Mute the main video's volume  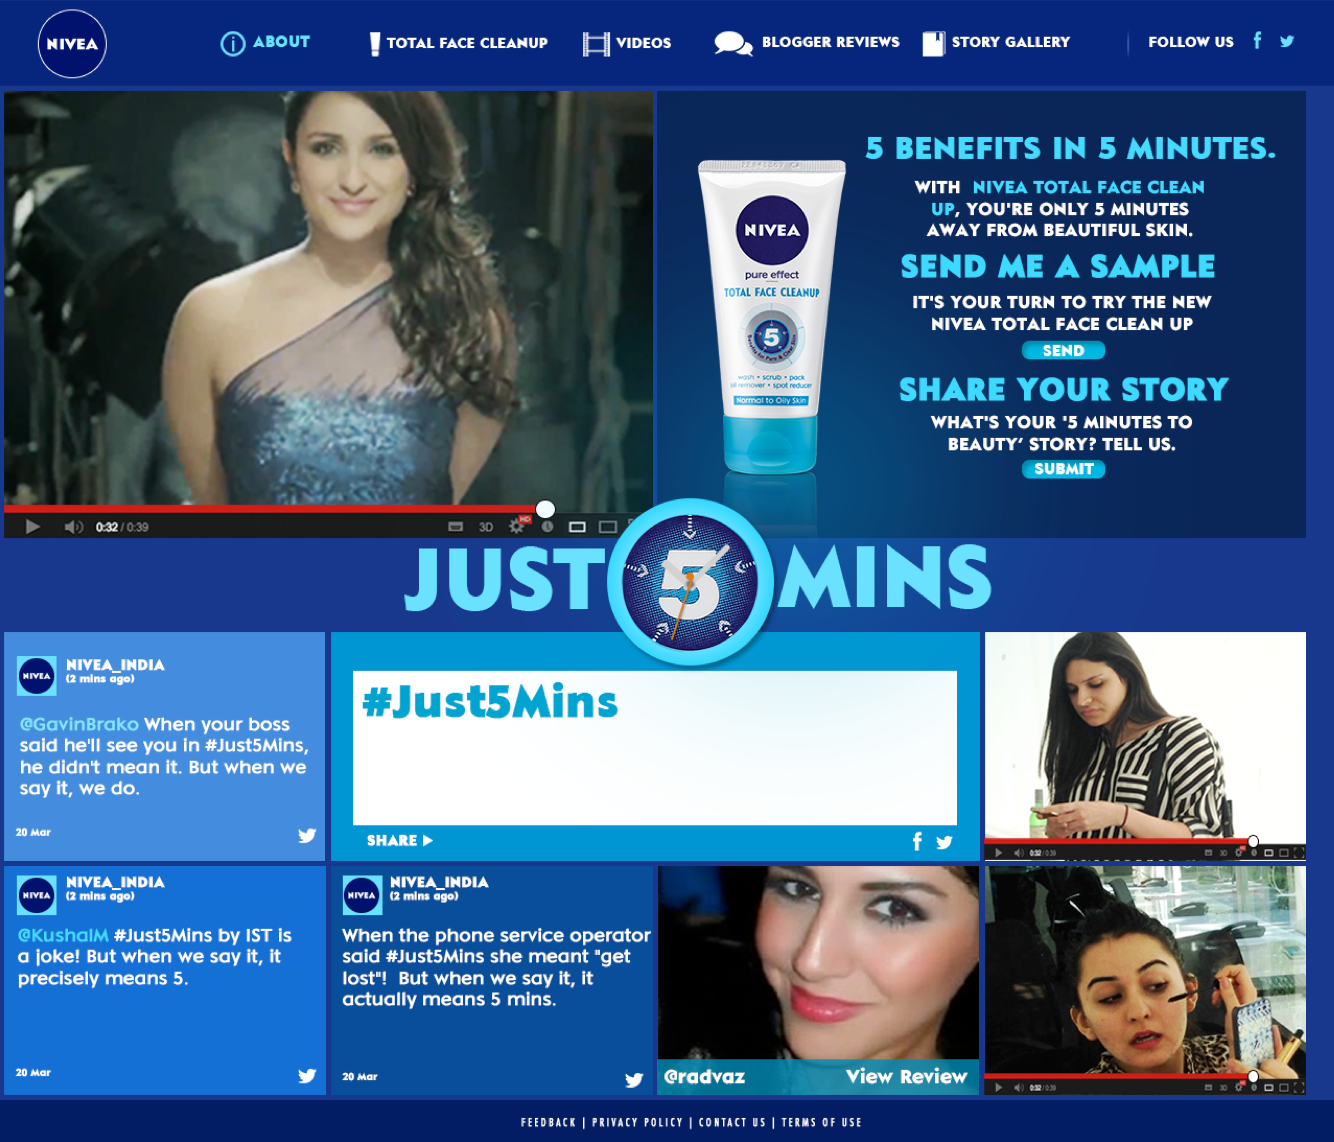pos(73,527)
